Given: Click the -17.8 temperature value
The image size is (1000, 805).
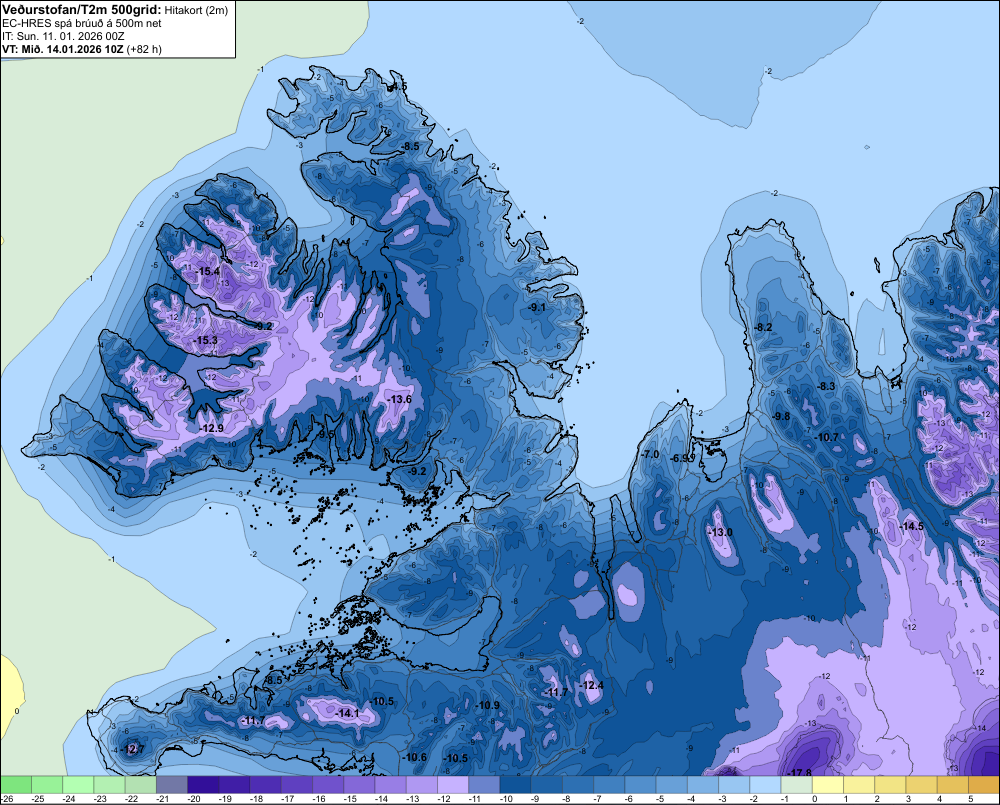Looking at the screenshot, I should tap(800, 772).
